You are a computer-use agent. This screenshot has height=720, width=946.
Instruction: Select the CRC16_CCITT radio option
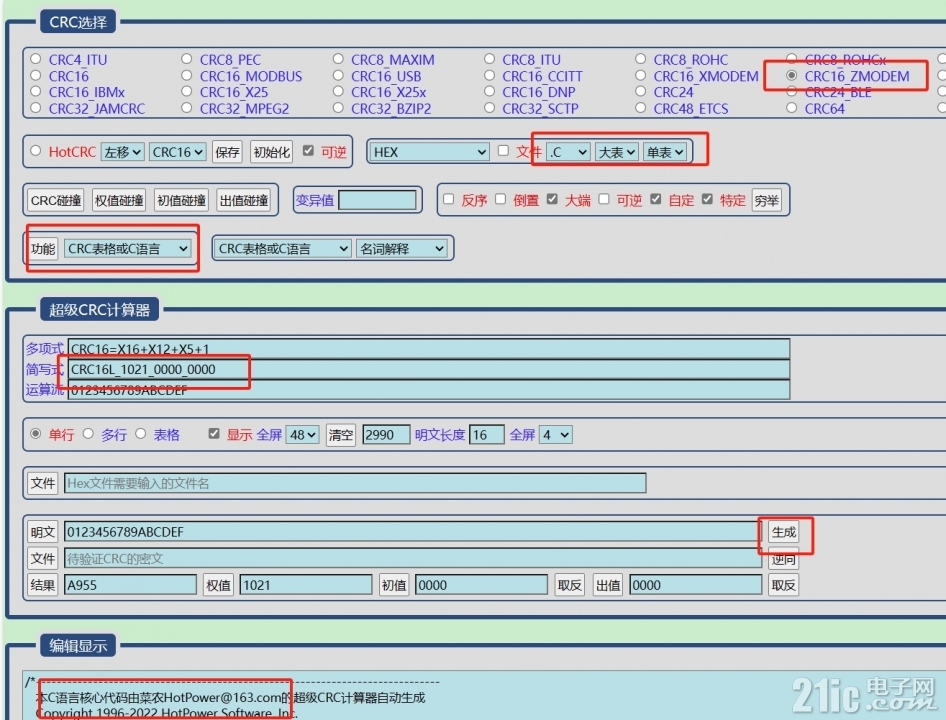click(x=489, y=75)
